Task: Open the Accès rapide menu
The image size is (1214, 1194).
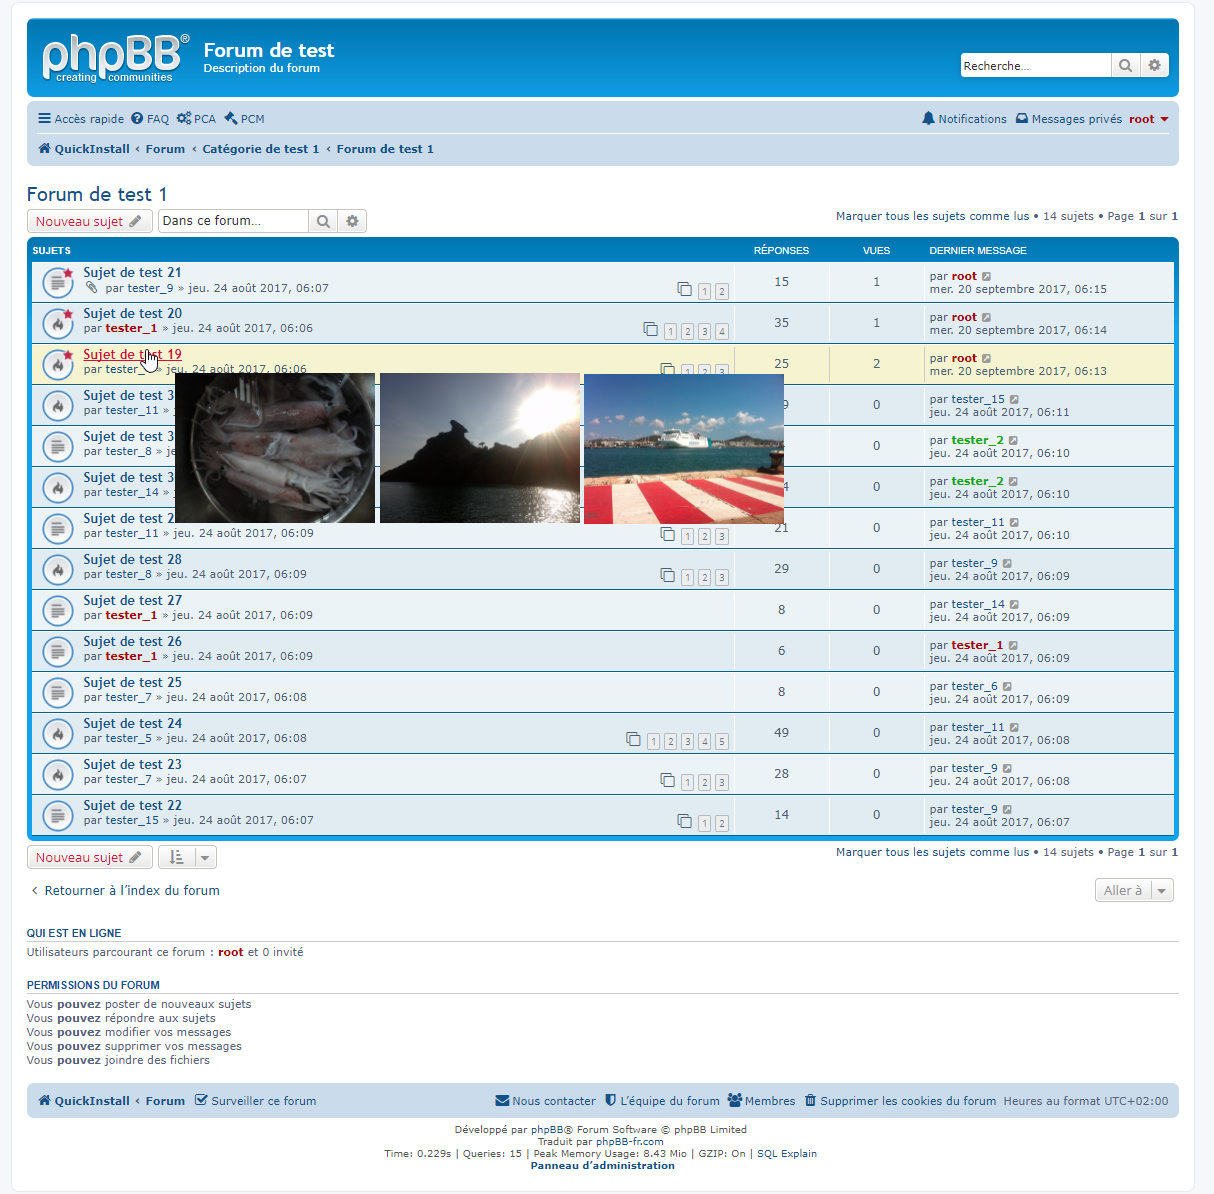Action: coord(81,119)
